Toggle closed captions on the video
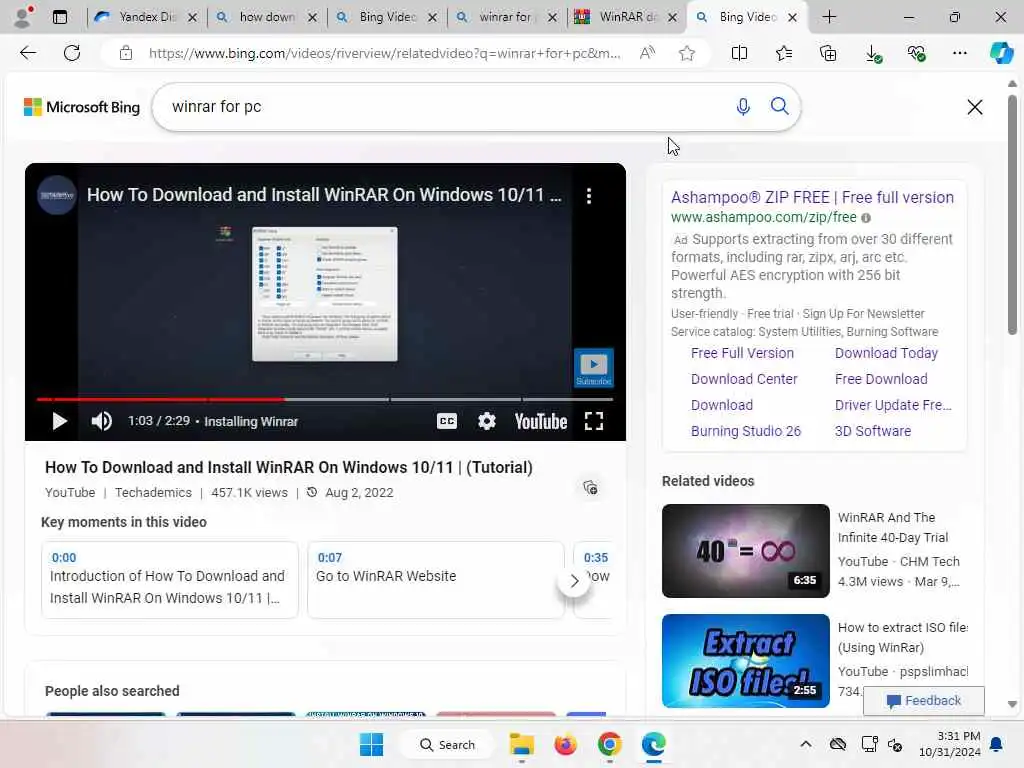 447,421
